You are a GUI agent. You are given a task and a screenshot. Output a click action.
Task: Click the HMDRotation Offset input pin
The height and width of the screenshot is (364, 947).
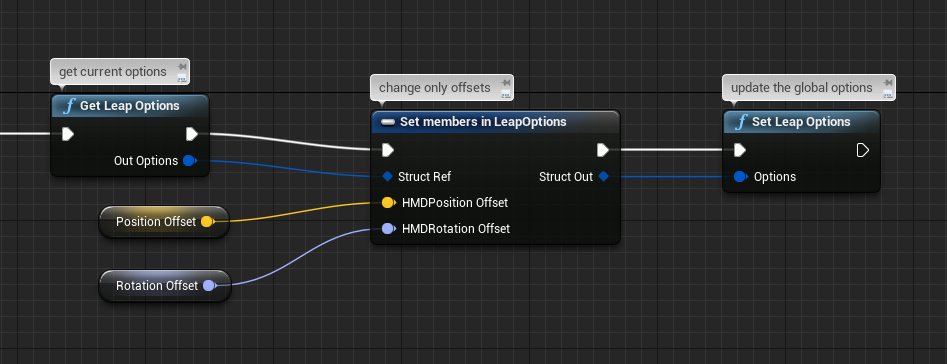[x=388, y=229]
